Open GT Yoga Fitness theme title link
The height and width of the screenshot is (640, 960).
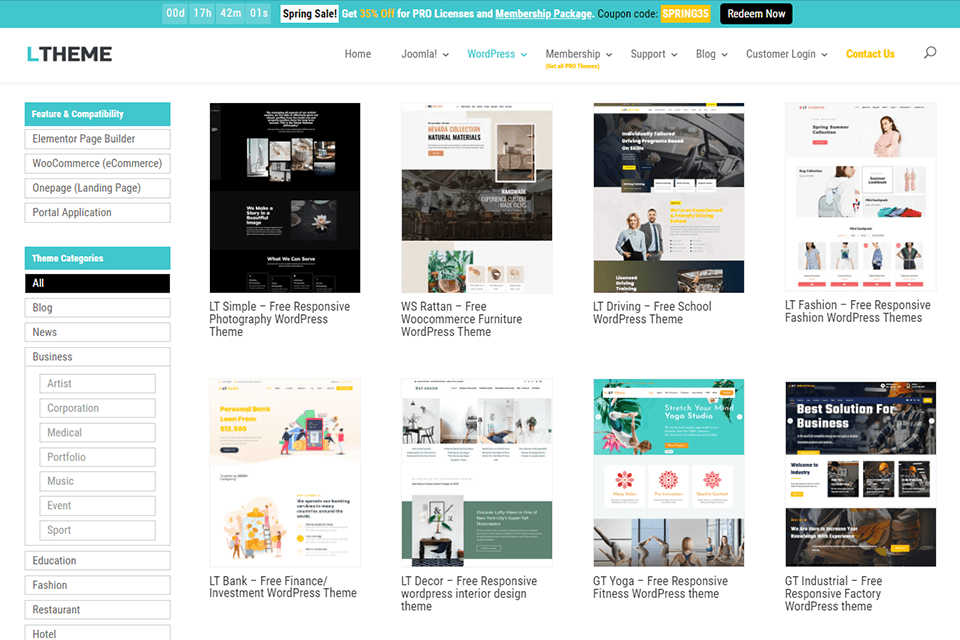pyautogui.click(x=661, y=587)
